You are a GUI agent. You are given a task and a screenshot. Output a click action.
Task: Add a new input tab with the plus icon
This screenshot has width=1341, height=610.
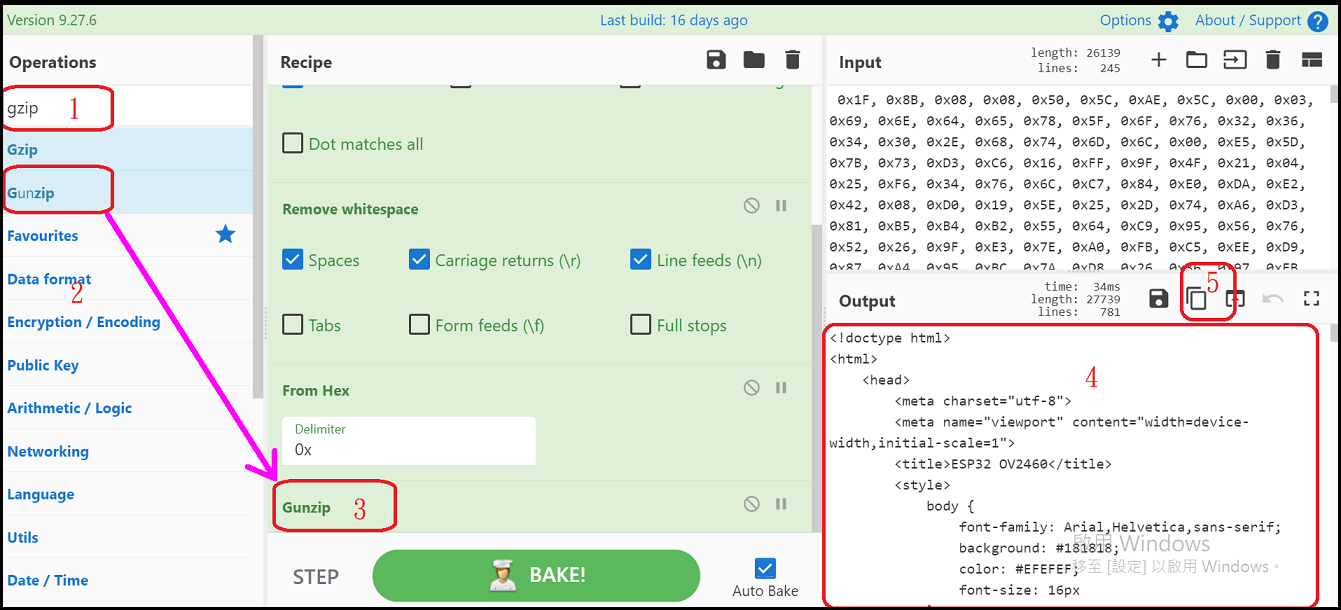click(1158, 60)
